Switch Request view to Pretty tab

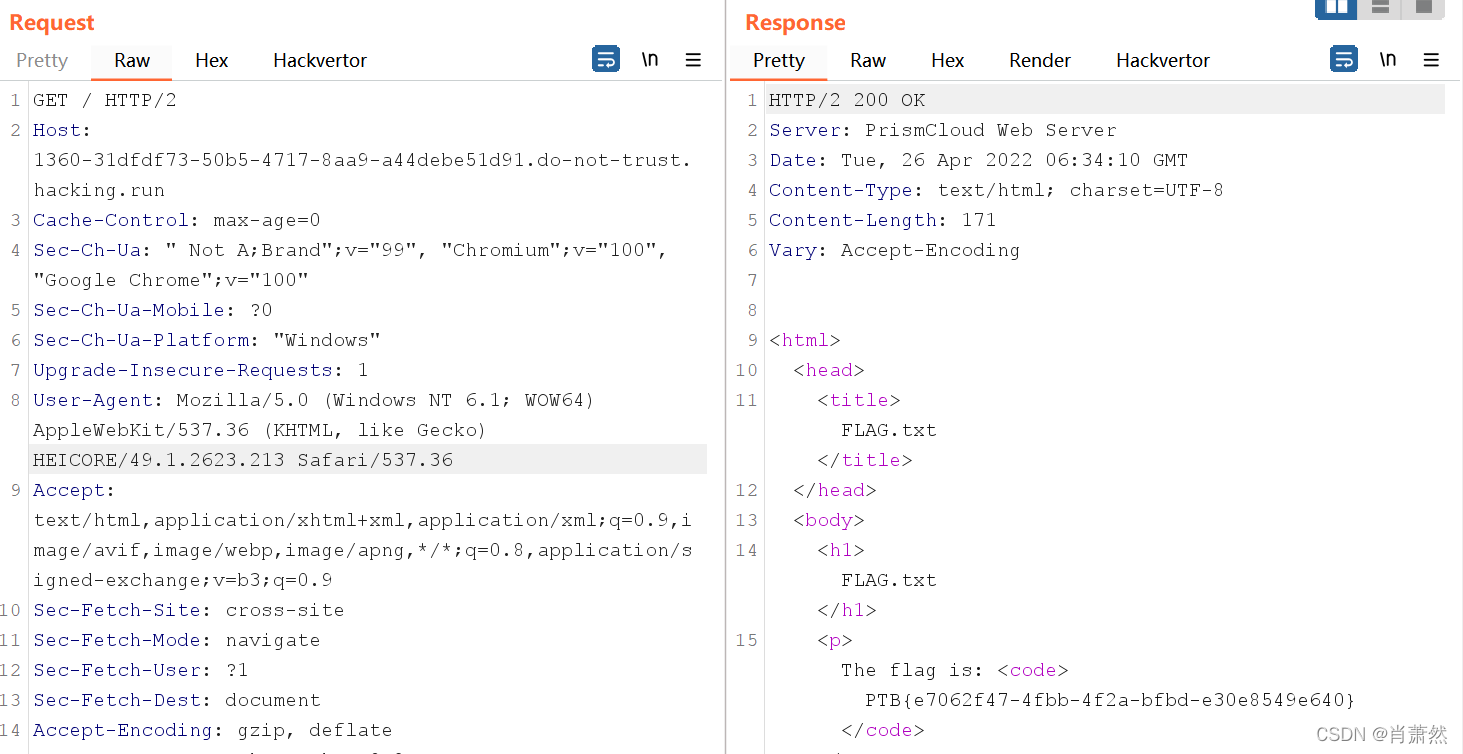tap(42, 60)
